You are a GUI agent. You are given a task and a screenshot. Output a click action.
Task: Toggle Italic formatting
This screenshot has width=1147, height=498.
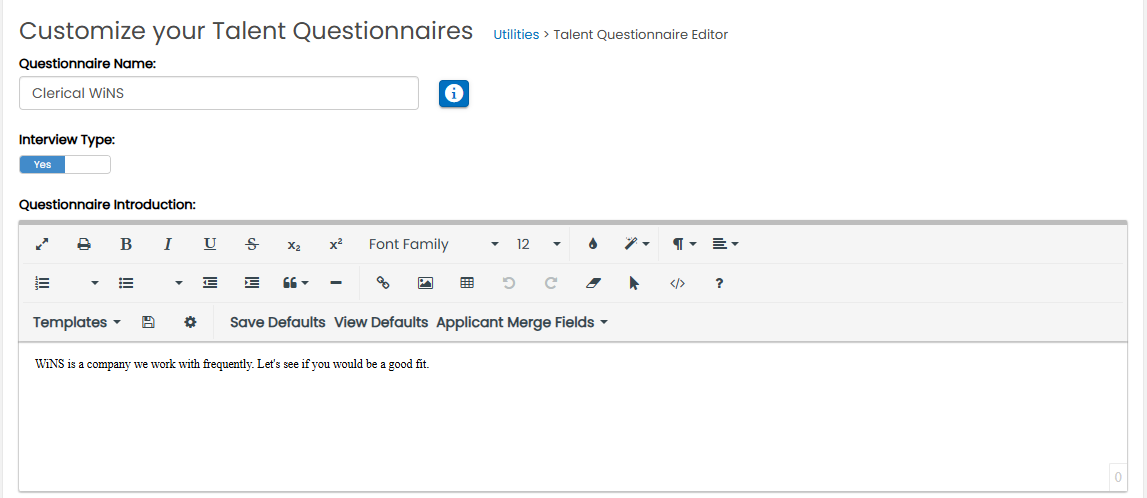[x=168, y=244]
